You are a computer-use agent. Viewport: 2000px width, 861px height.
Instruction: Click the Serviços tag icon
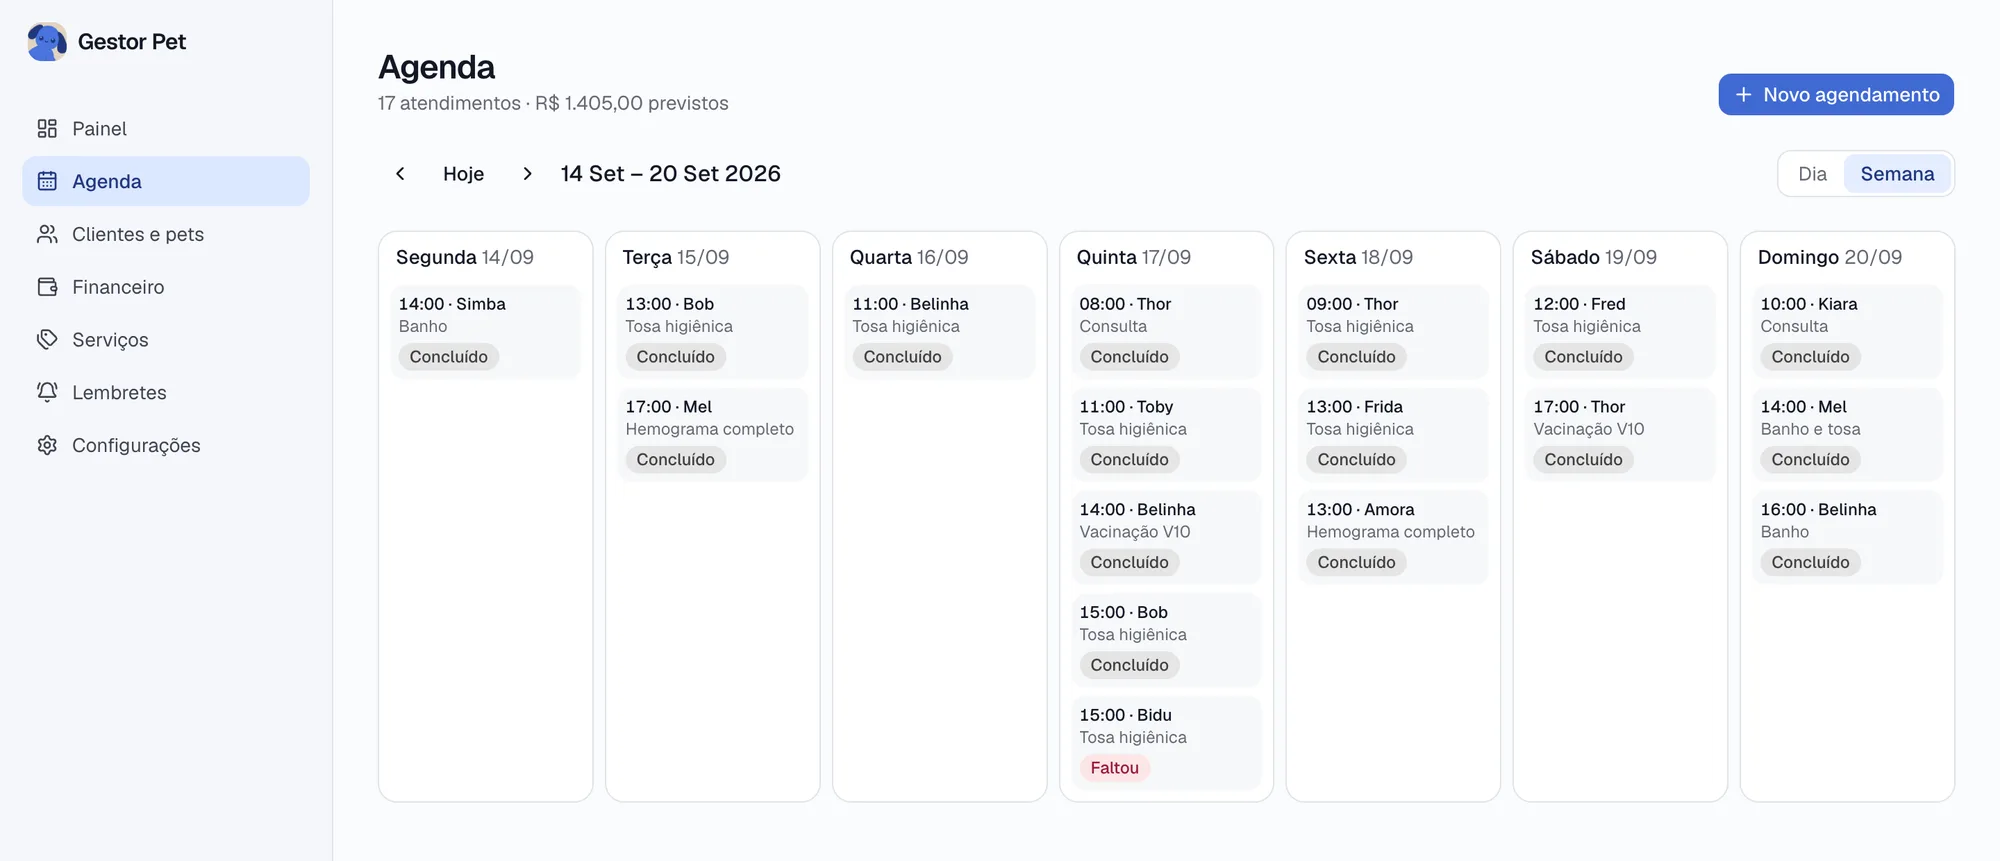coord(47,340)
